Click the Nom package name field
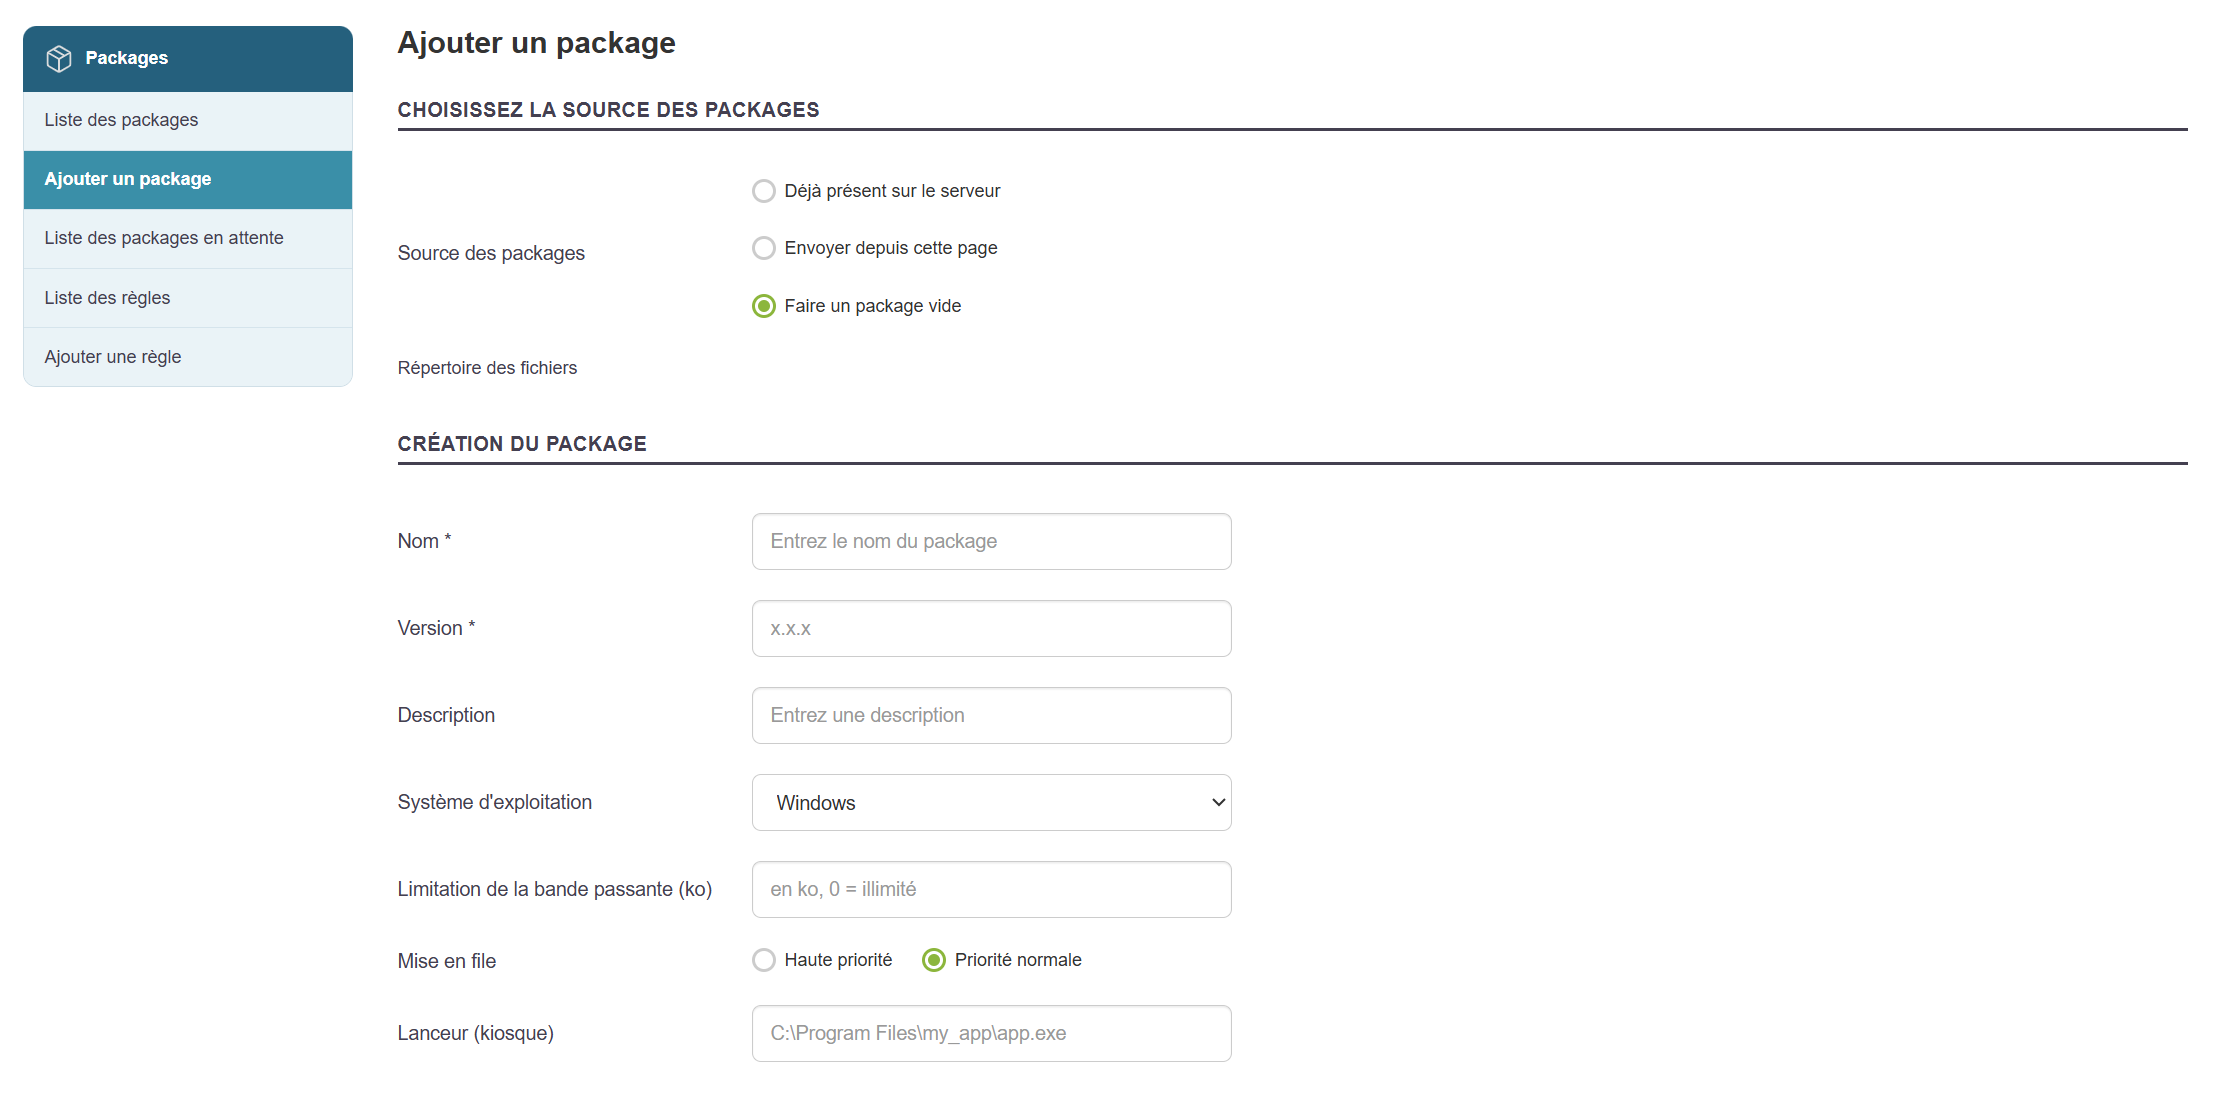Screen dimensions: 2227x1102 (x=990, y=542)
